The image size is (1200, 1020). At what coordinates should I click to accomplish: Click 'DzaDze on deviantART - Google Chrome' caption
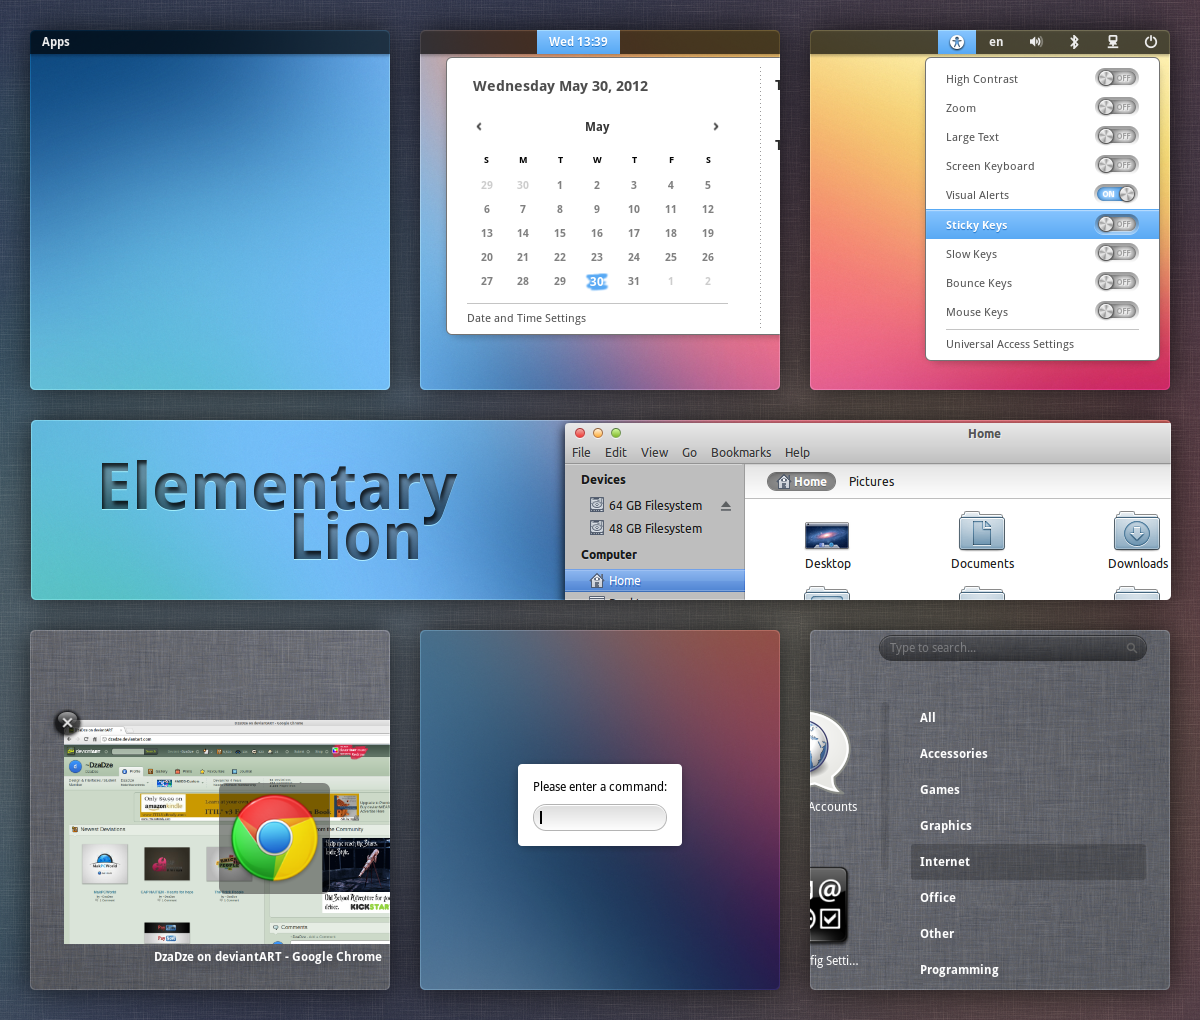[x=268, y=956]
